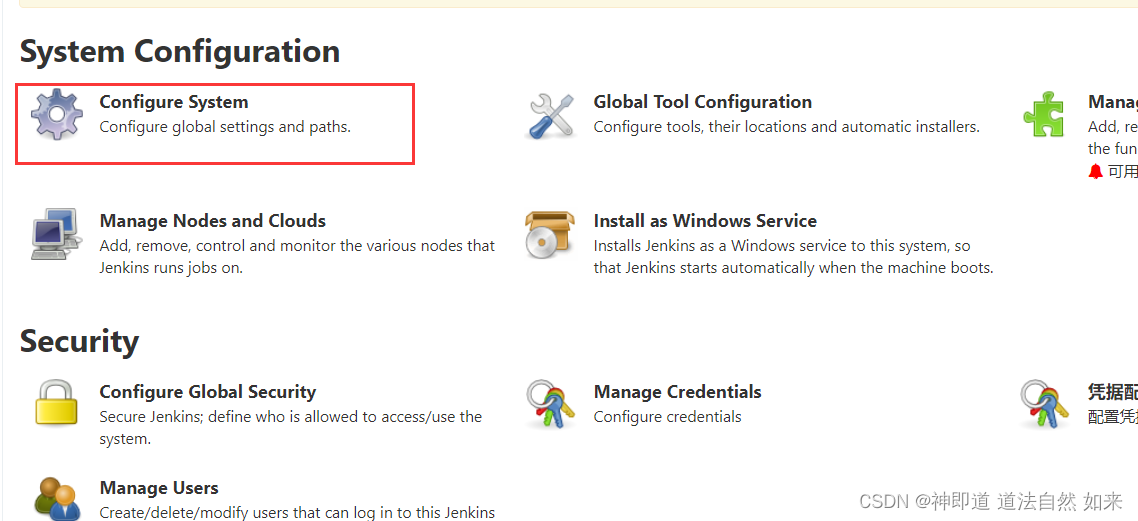Screen dimensions: 1138x521
Task: Click the gear icon for Configure System
Action: point(57,114)
